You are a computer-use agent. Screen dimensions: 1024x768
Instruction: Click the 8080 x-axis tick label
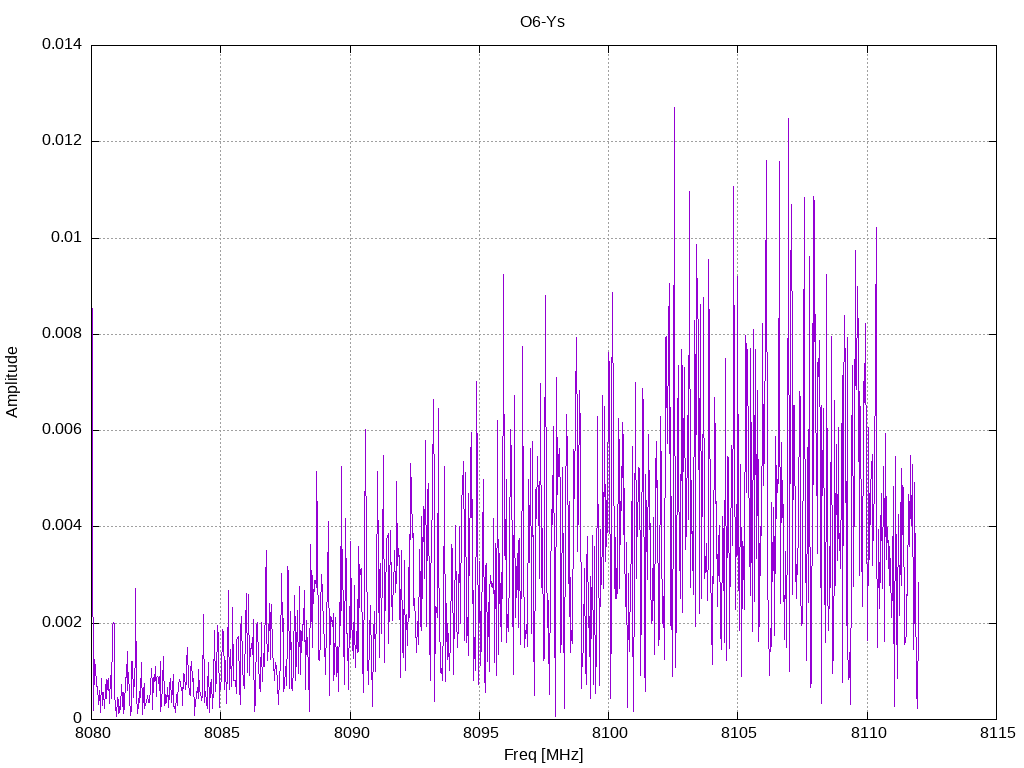pyautogui.click(x=92, y=733)
